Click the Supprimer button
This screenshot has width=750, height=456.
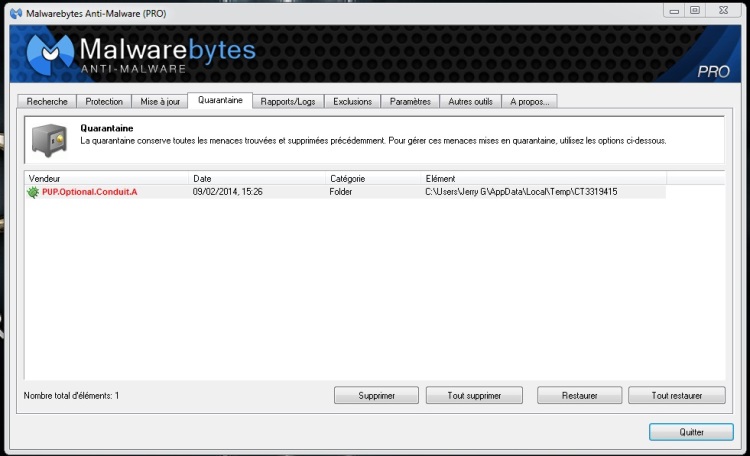coord(376,395)
